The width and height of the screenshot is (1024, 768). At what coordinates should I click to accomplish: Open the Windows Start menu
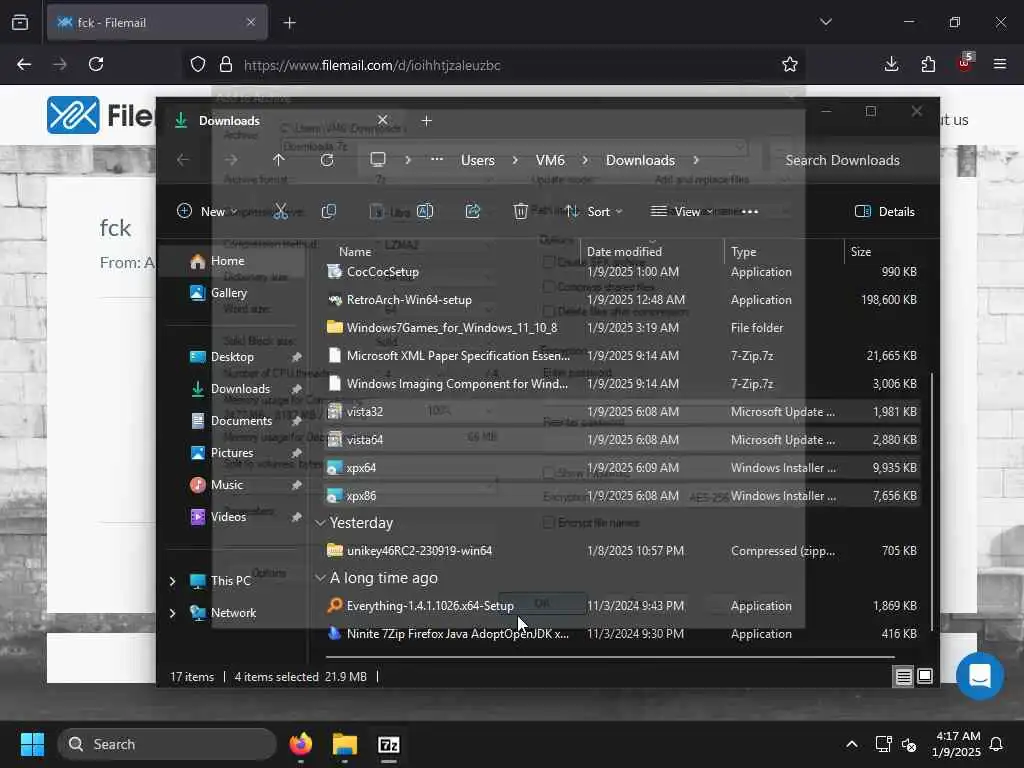32,744
